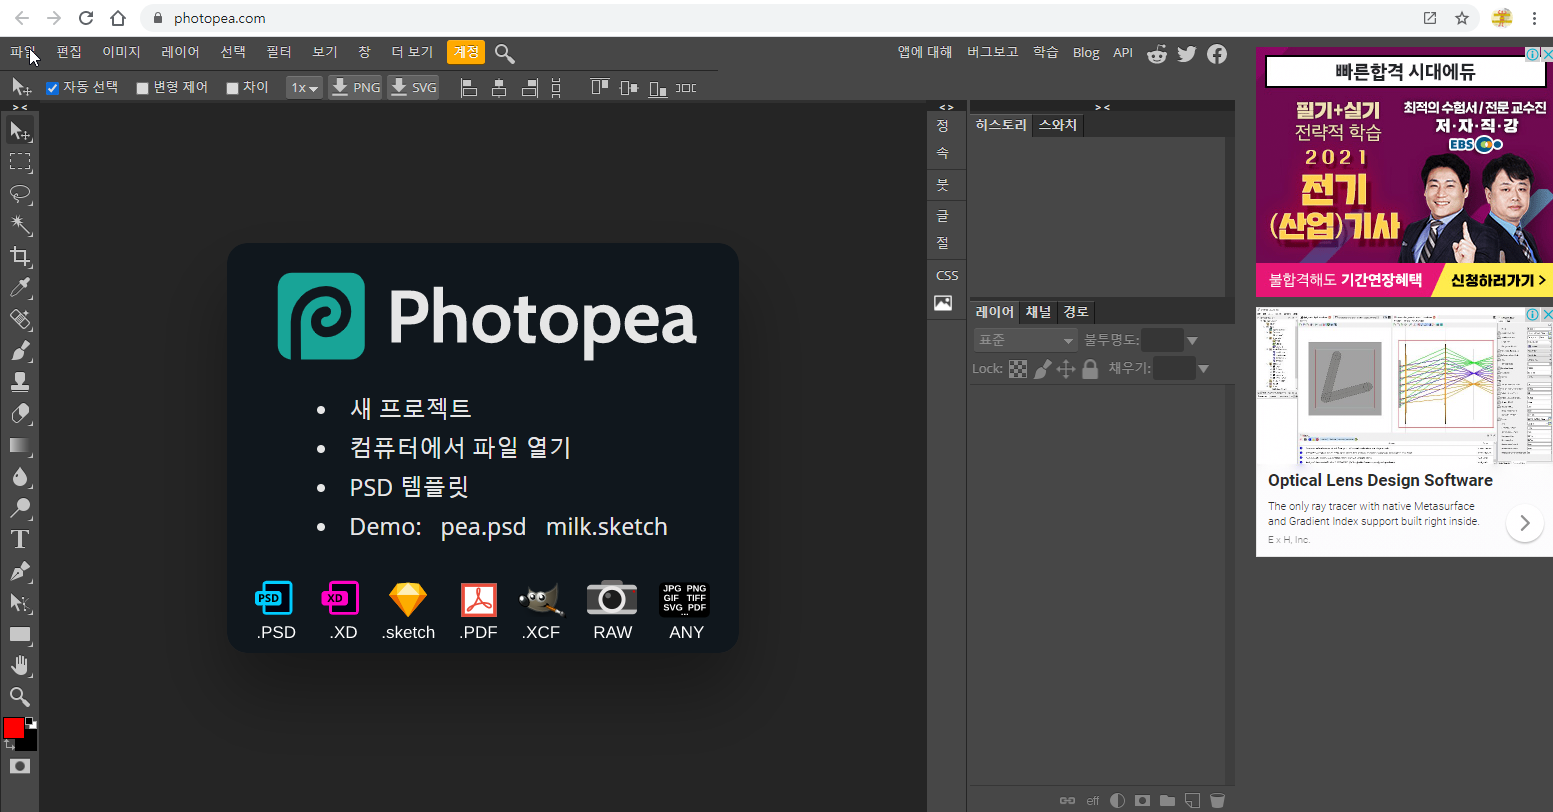Select the Hand tool
The height and width of the screenshot is (812, 1553).
click(20, 666)
